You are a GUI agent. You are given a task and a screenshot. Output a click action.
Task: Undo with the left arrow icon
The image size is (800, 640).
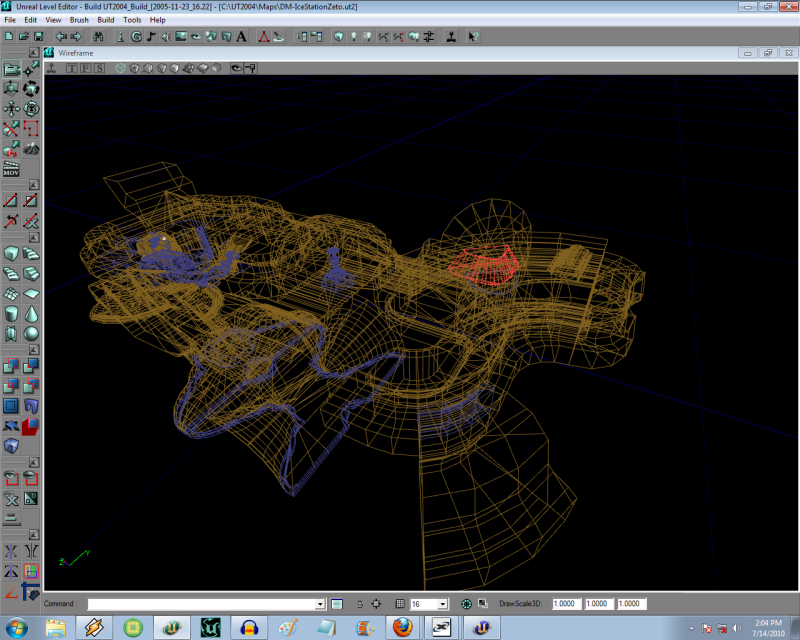(x=61, y=36)
